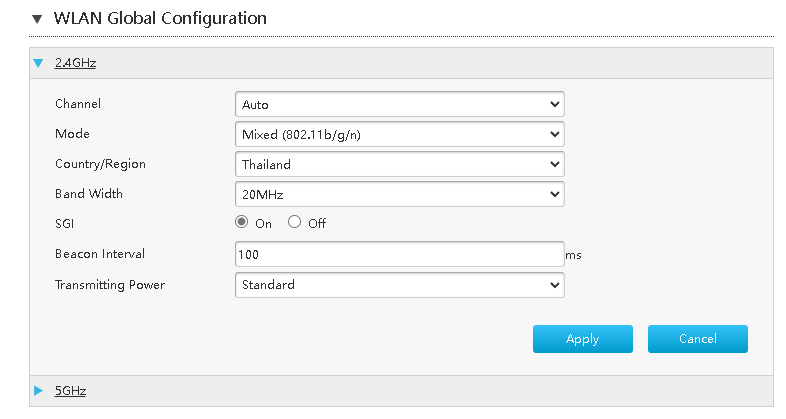Open the Country/Region dropdown showing Thailand
786x419 pixels.
[400, 164]
